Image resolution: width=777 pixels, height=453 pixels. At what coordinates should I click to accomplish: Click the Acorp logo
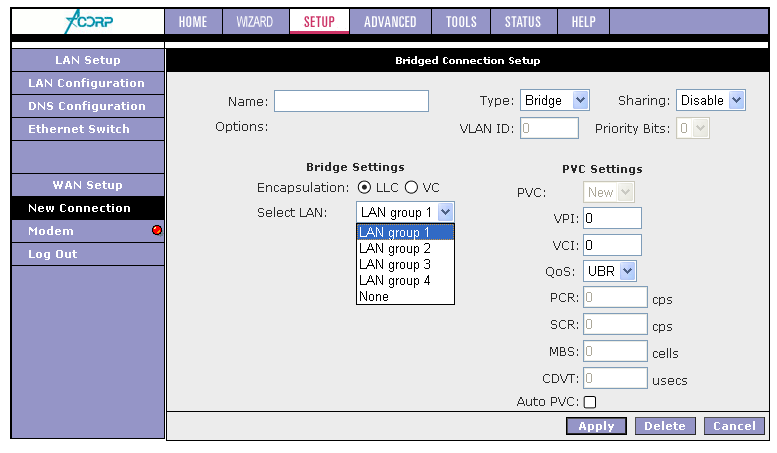click(87, 21)
